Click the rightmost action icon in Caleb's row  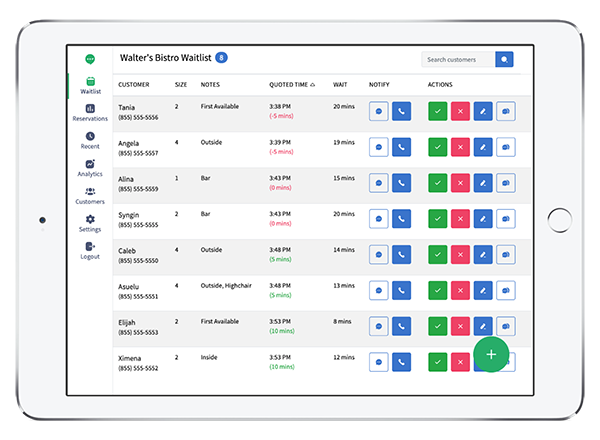tap(506, 255)
